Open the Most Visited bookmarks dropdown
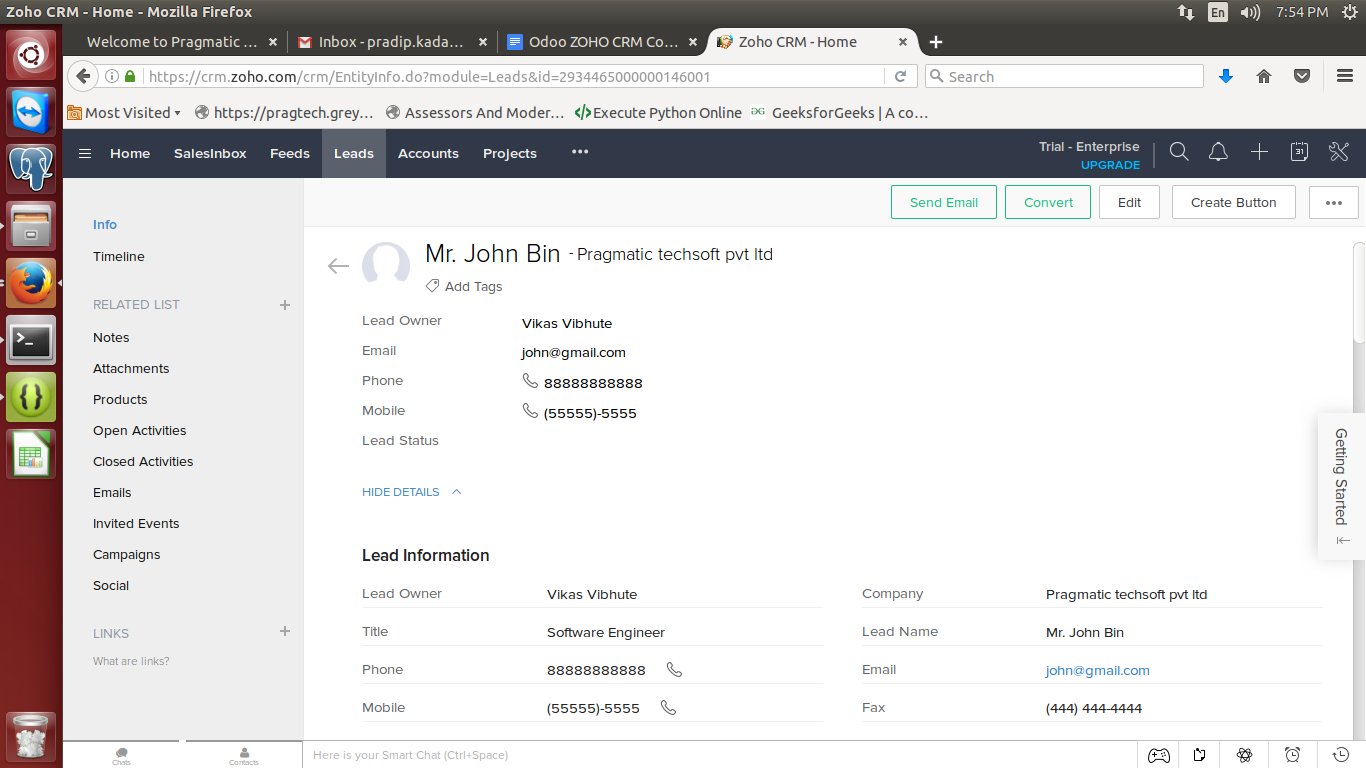Image resolution: width=1366 pixels, height=768 pixels. click(x=124, y=112)
